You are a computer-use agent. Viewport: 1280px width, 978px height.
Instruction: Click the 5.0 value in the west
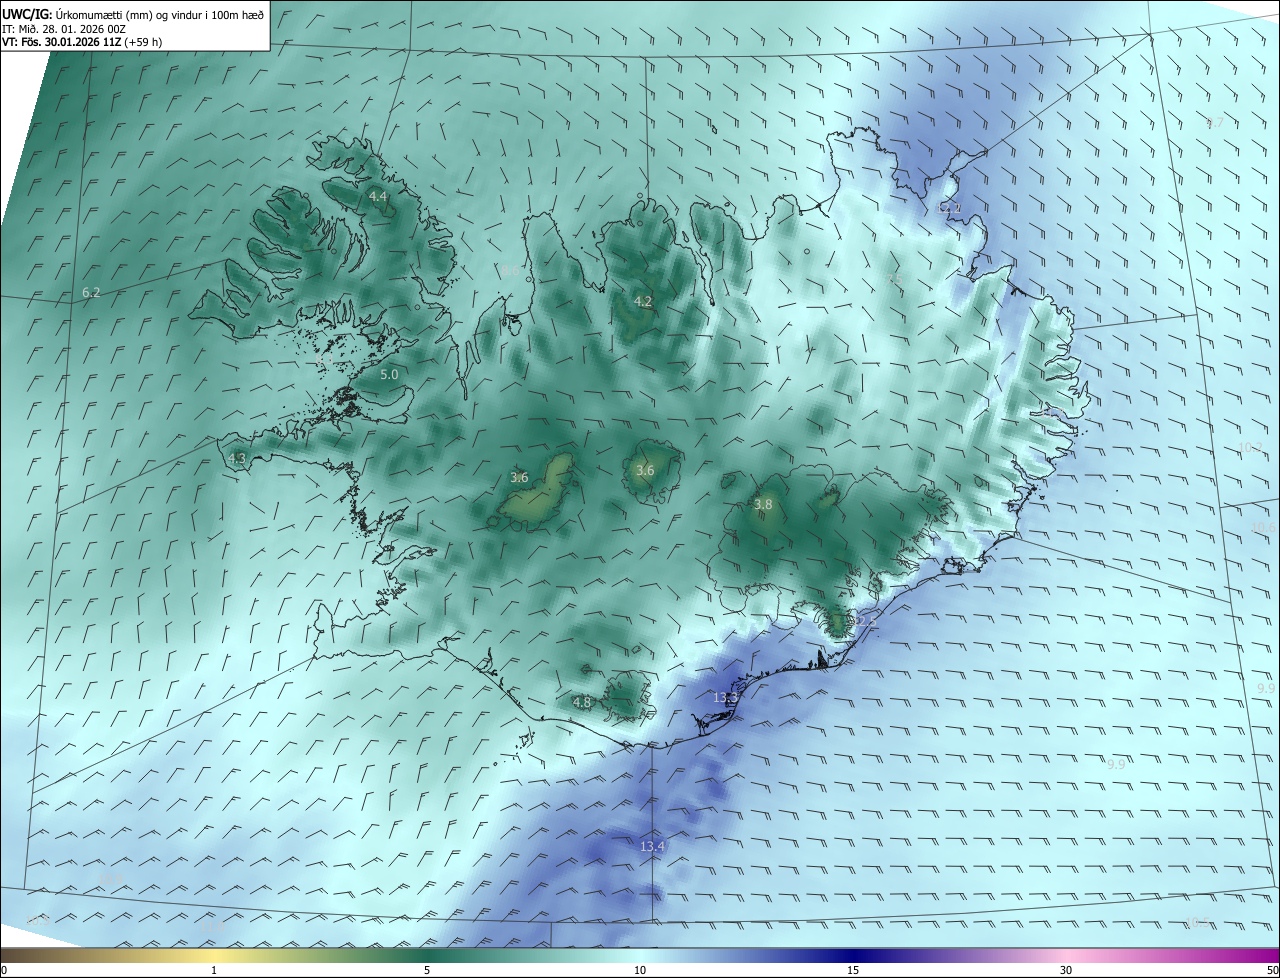pos(390,375)
